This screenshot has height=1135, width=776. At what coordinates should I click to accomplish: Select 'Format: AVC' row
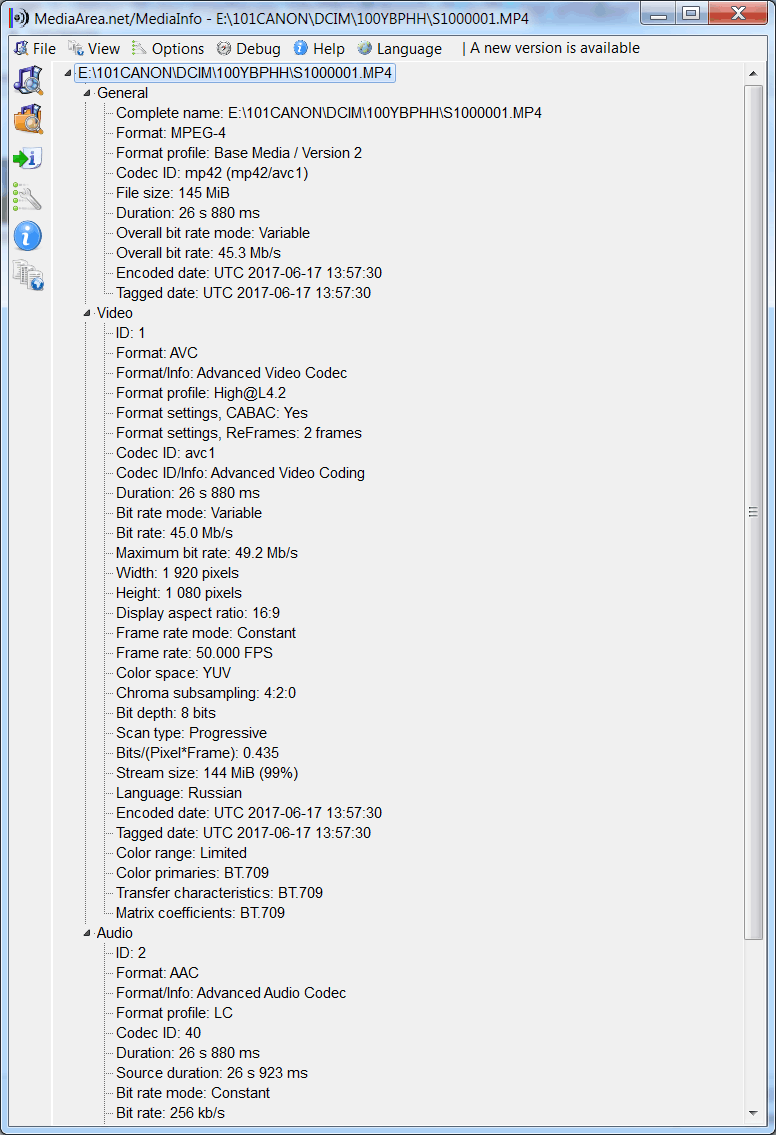click(157, 353)
